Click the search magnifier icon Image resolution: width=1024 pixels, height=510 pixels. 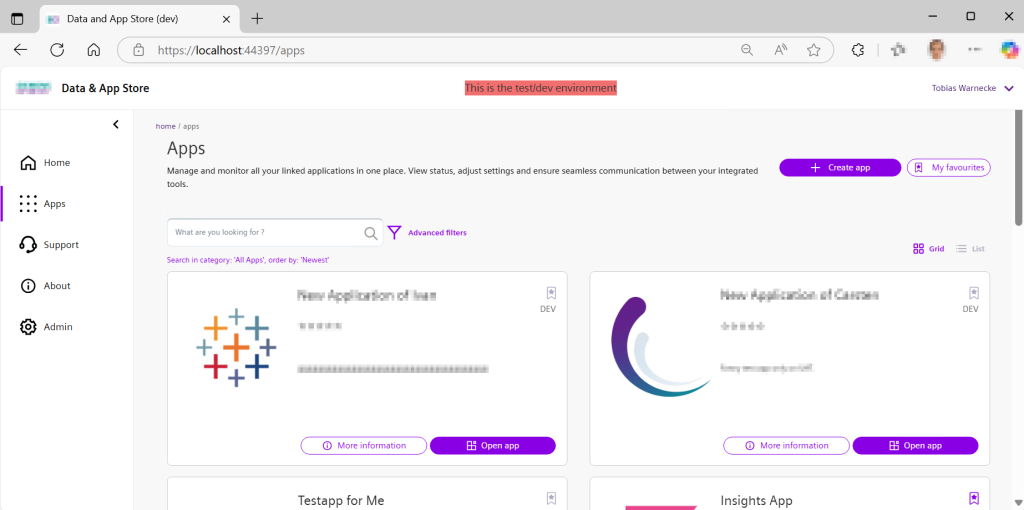click(x=371, y=233)
